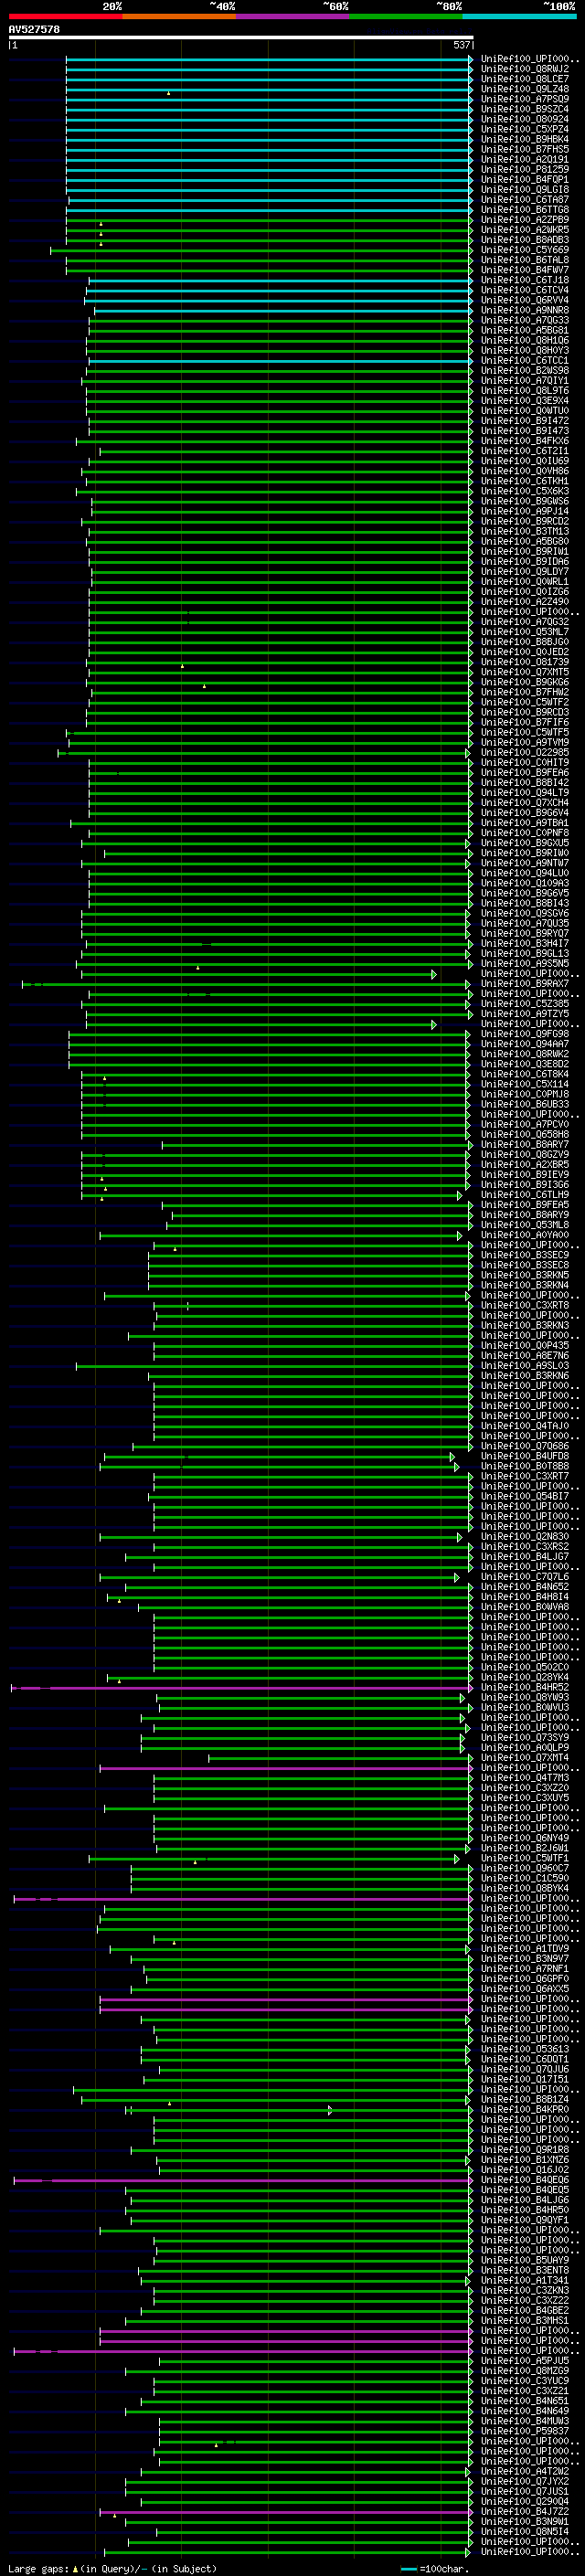Click the orange ~40% identity legend bar
Viewport: 585px width, 2576px height.
179,16
